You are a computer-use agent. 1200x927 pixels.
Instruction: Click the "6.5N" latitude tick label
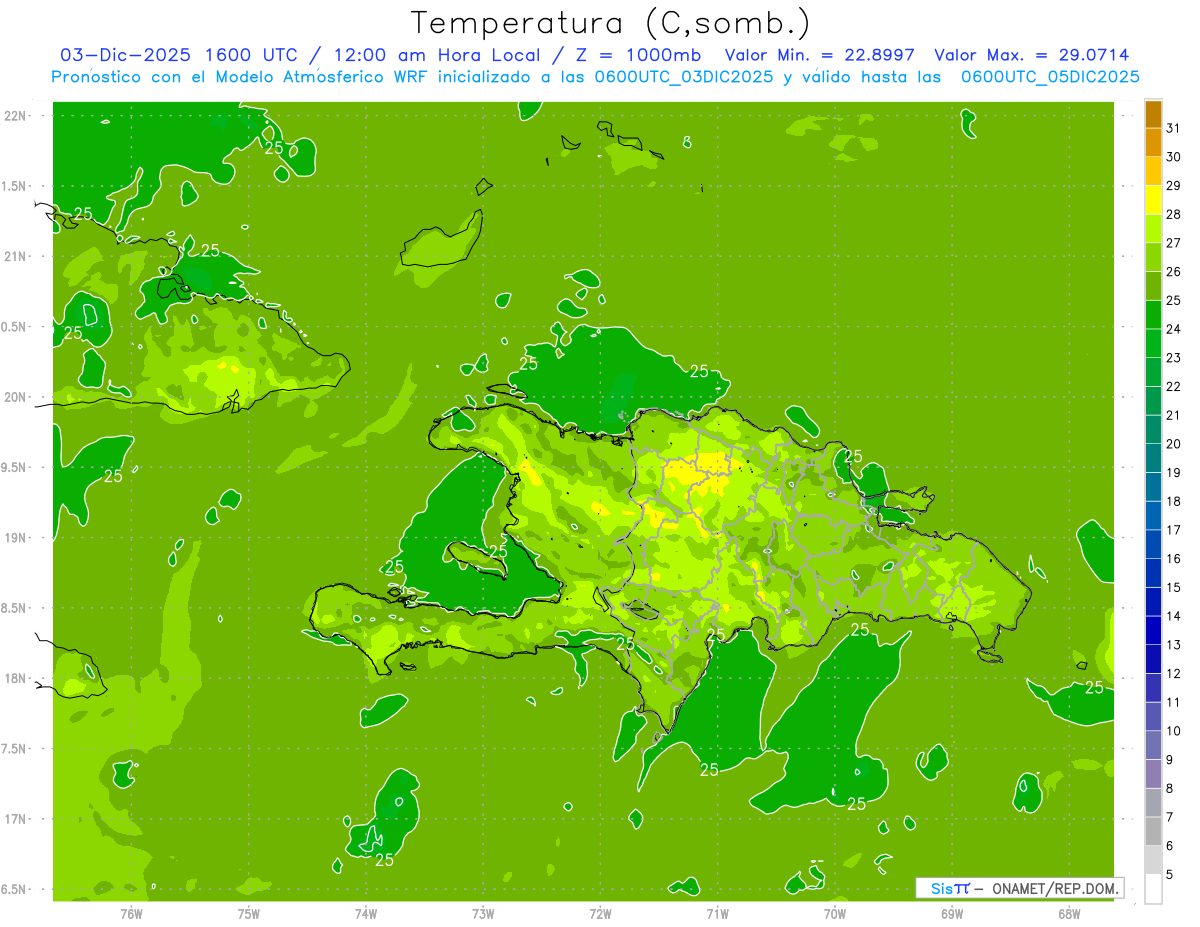coord(15,889)
